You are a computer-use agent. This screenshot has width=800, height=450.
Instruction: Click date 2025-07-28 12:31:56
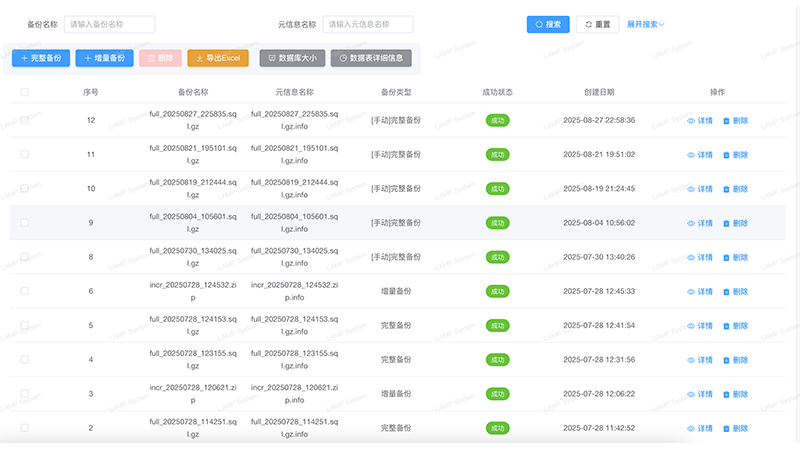599,360
